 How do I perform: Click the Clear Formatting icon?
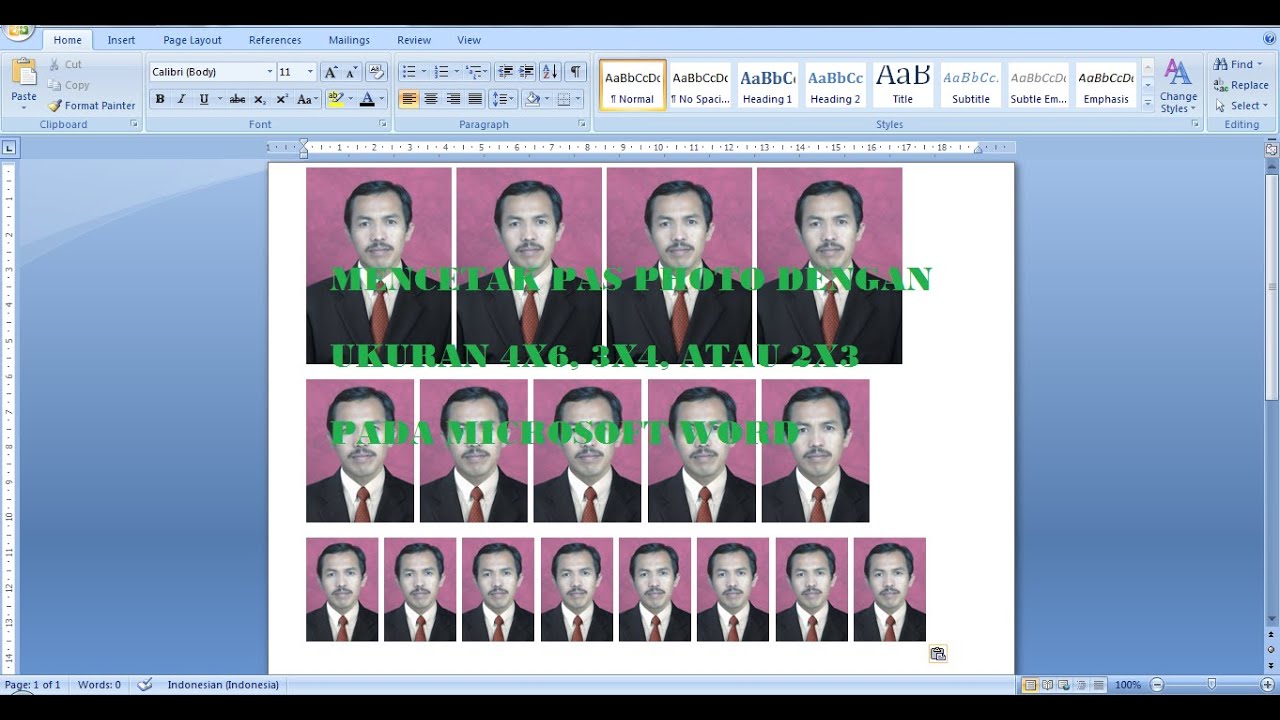[376, 72]
